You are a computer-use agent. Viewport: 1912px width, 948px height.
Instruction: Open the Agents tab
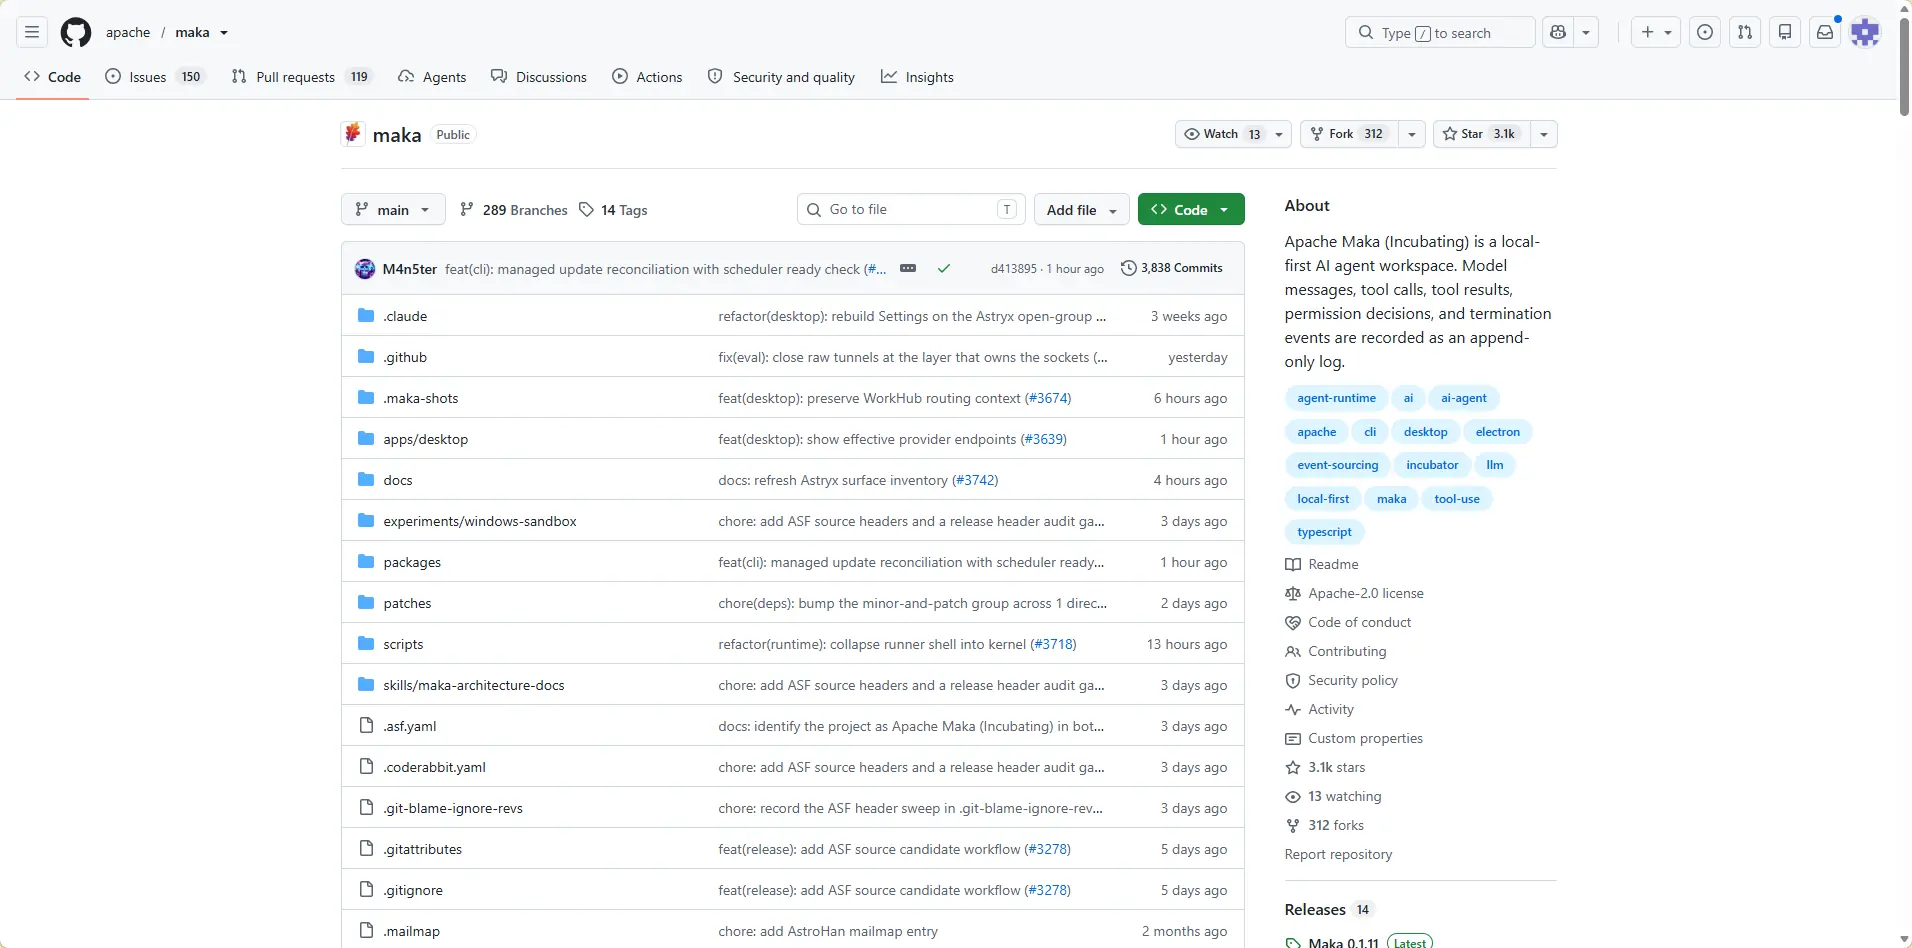click(x=432, y=77)
